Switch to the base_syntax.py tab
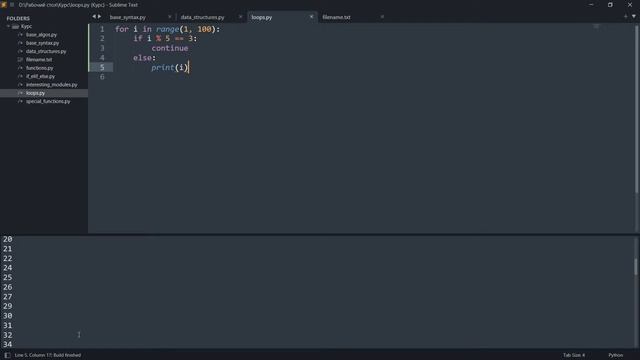The image size is (640, 360). (x=128, y=17)
